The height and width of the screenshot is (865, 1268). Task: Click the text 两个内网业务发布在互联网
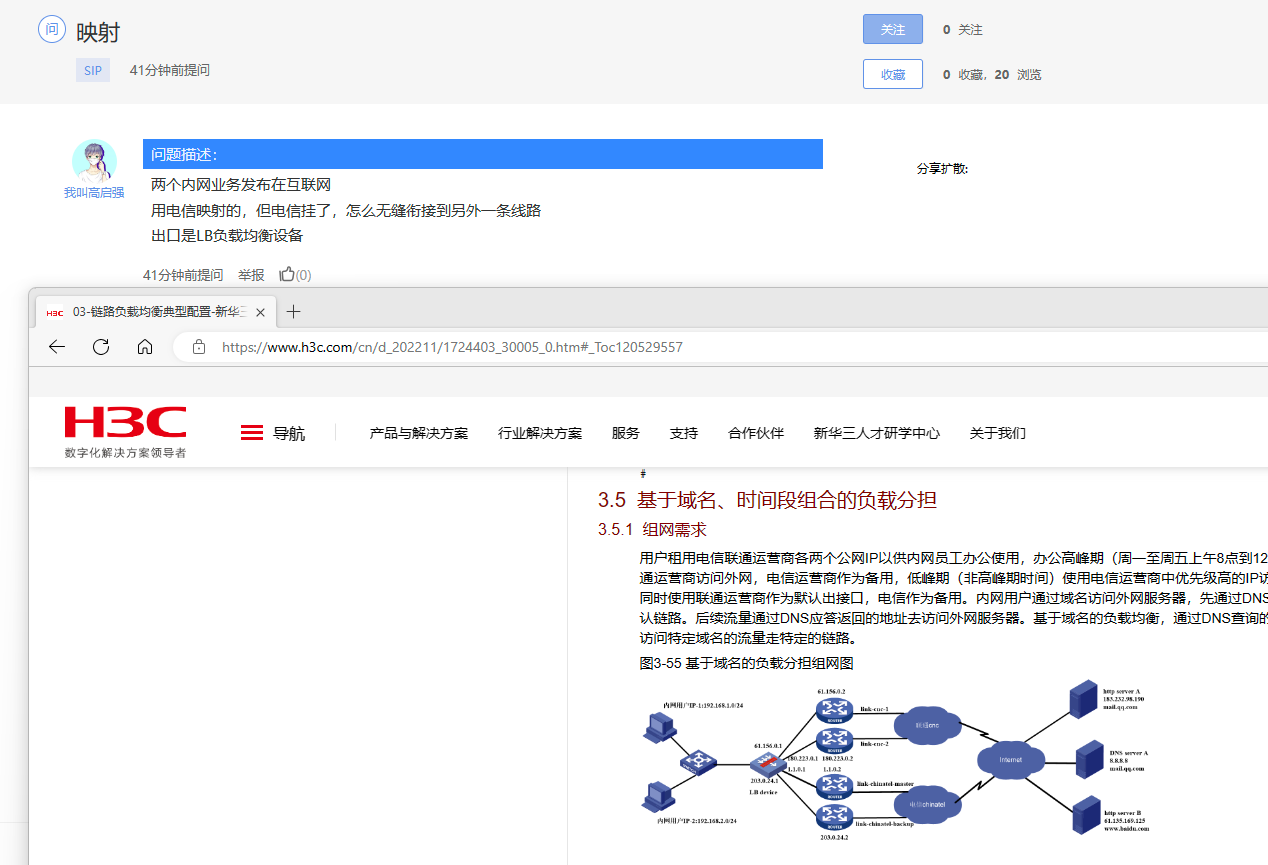(x=241, y=185)
